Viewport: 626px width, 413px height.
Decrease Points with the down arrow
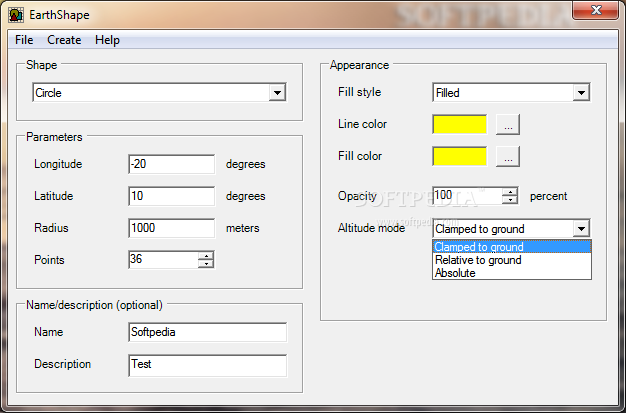pyautogui.click(x=206, y=264)
